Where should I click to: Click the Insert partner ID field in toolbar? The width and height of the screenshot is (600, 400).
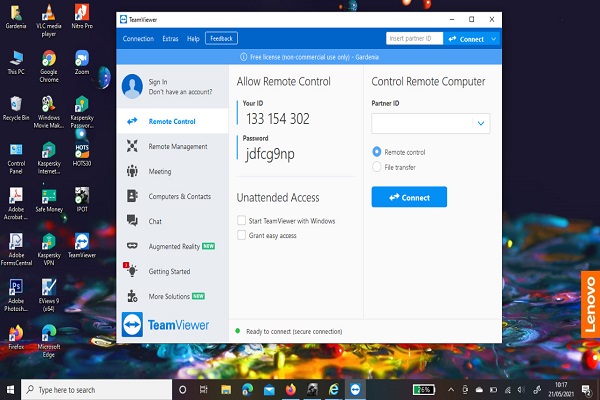click(414, 38)
